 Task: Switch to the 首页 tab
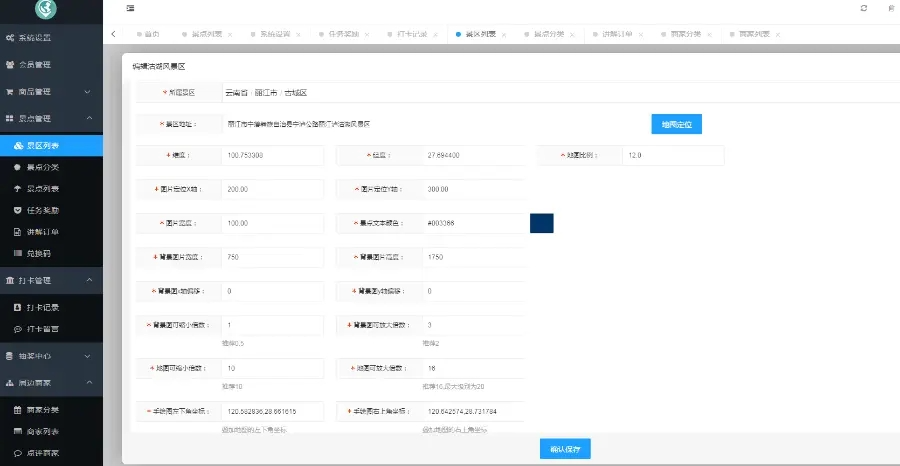click(x=148, y=34)
